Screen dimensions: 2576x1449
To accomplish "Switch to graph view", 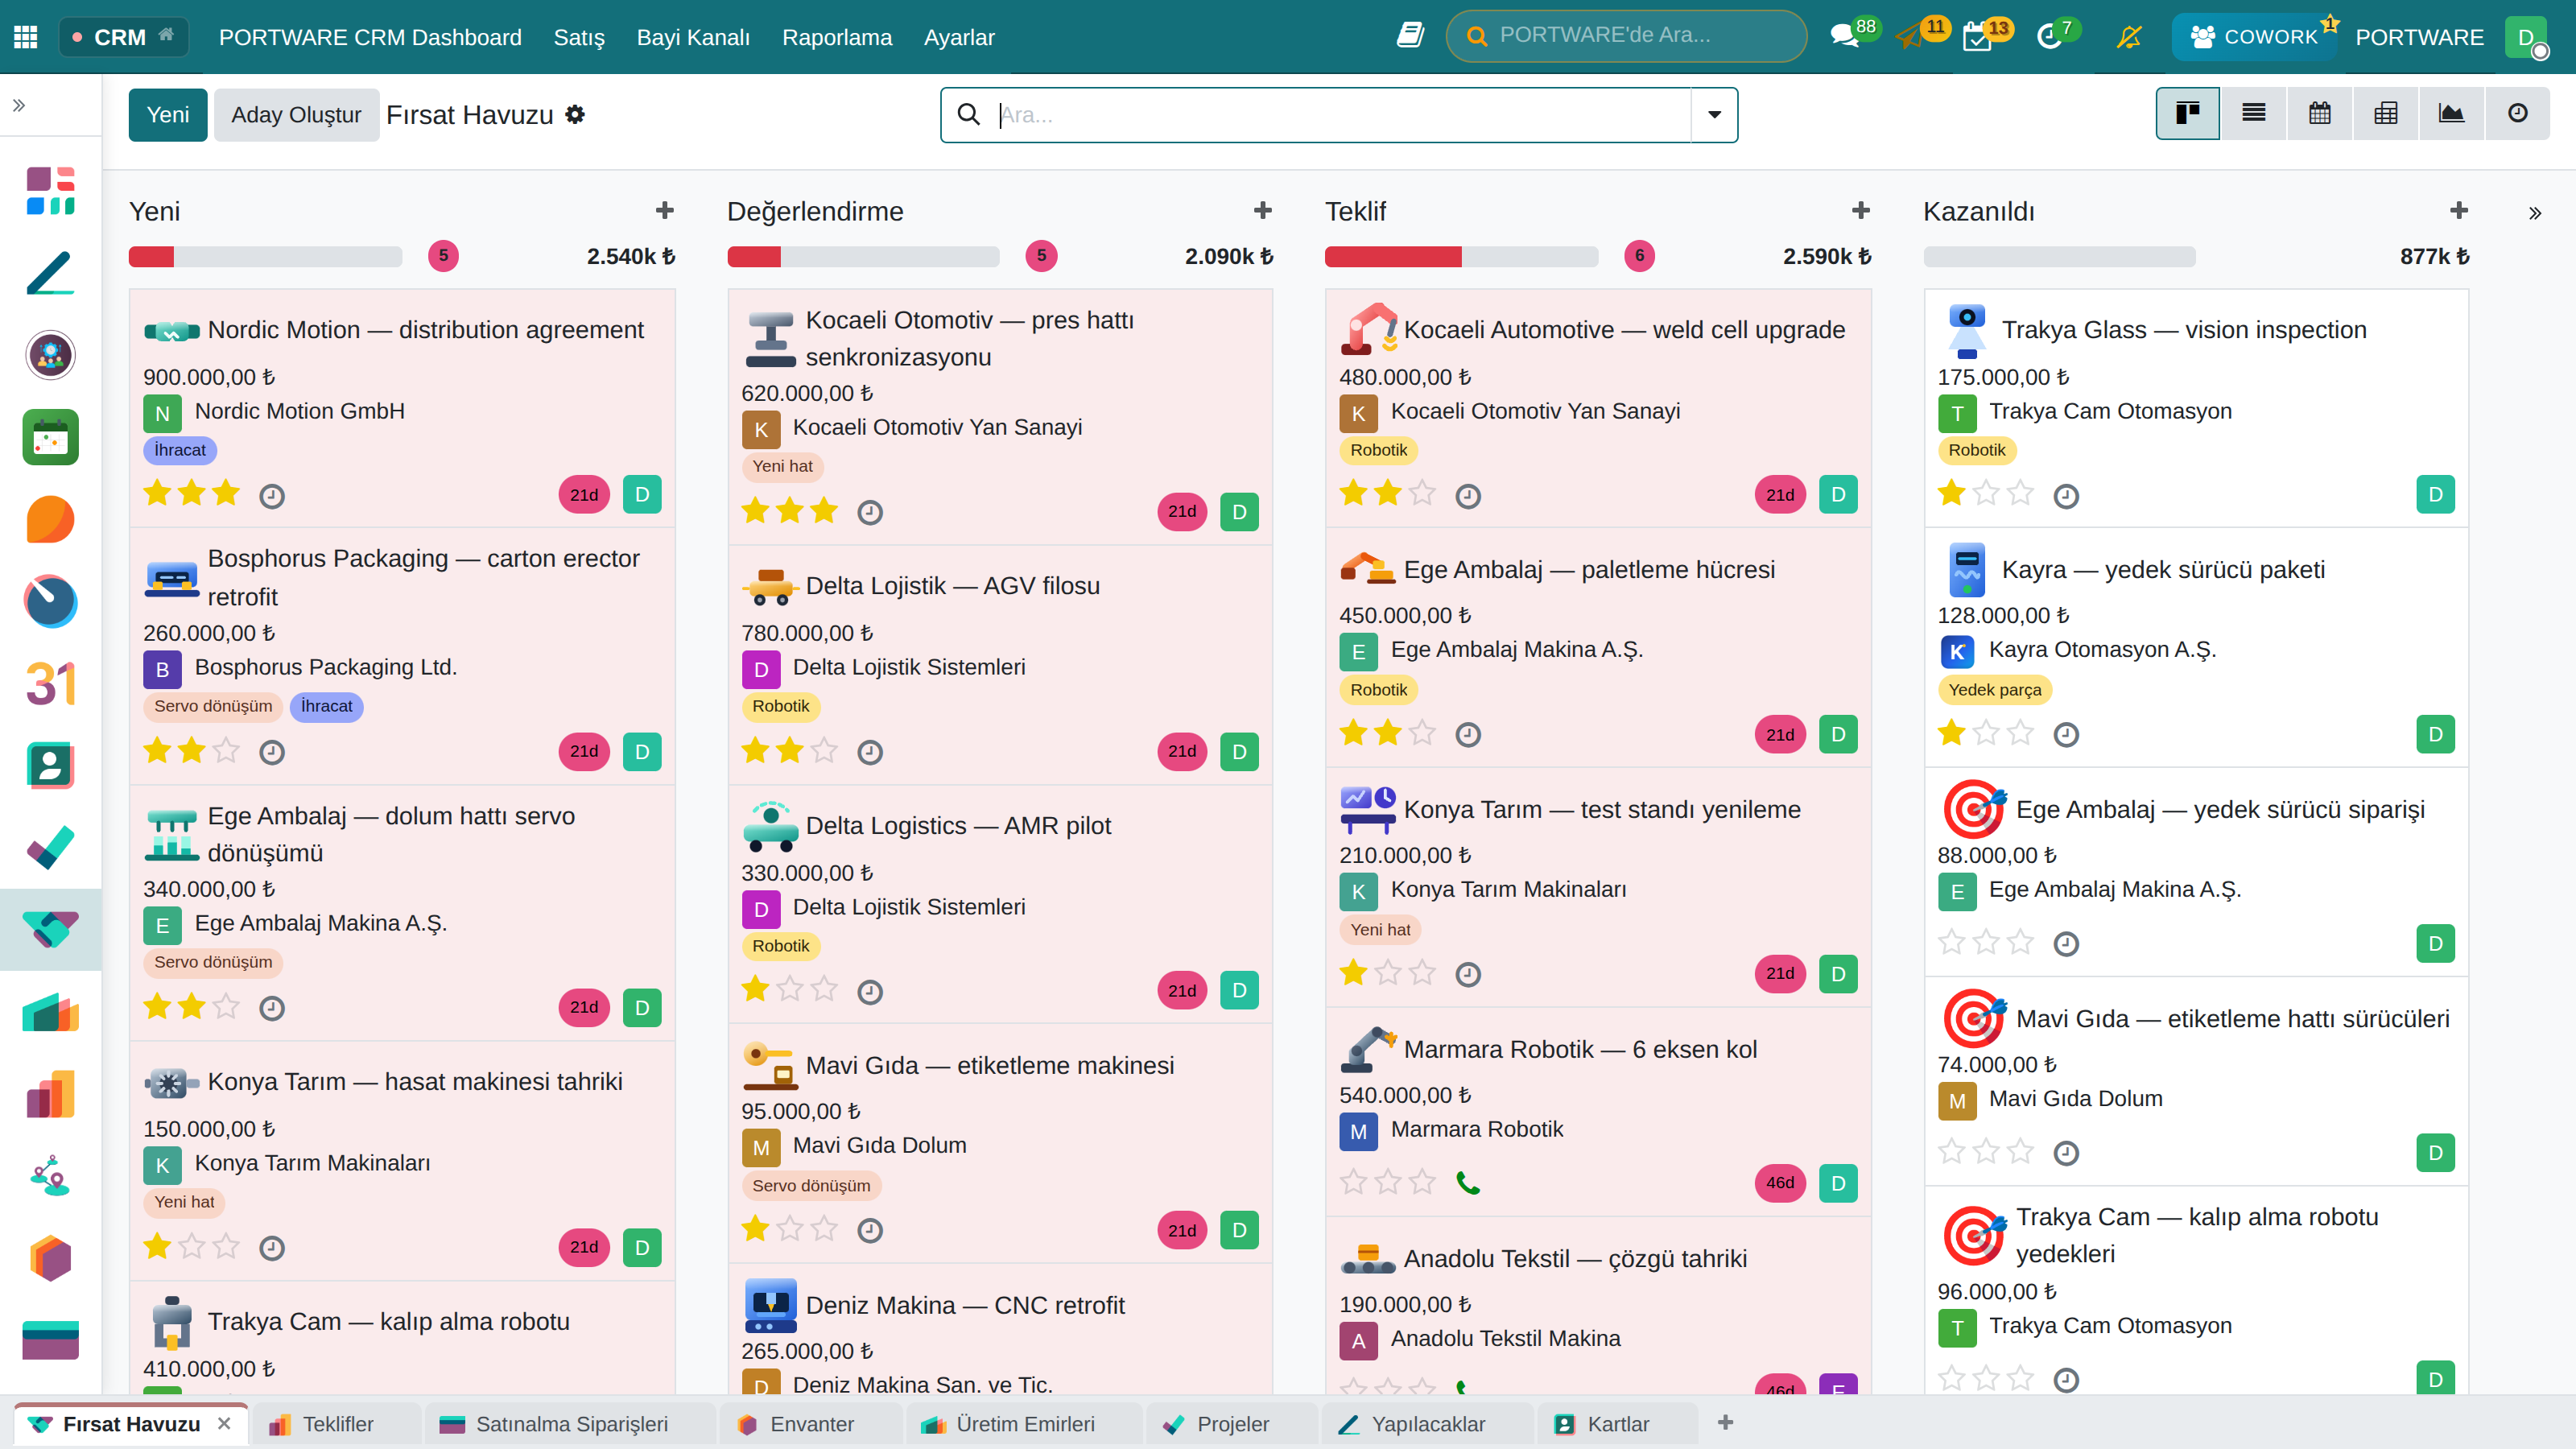I will (2451, 113).
